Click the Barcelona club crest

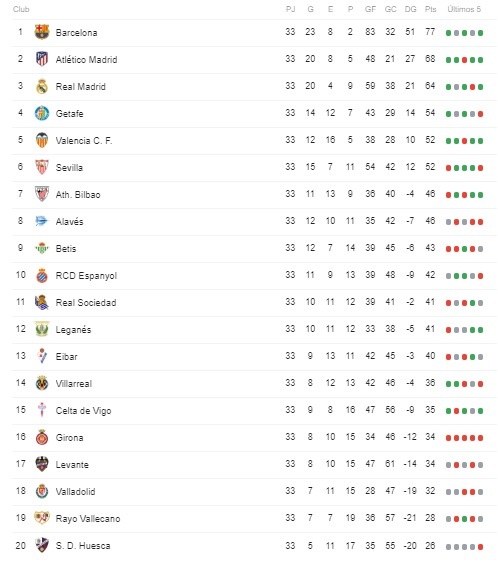(x=42, y=32)
